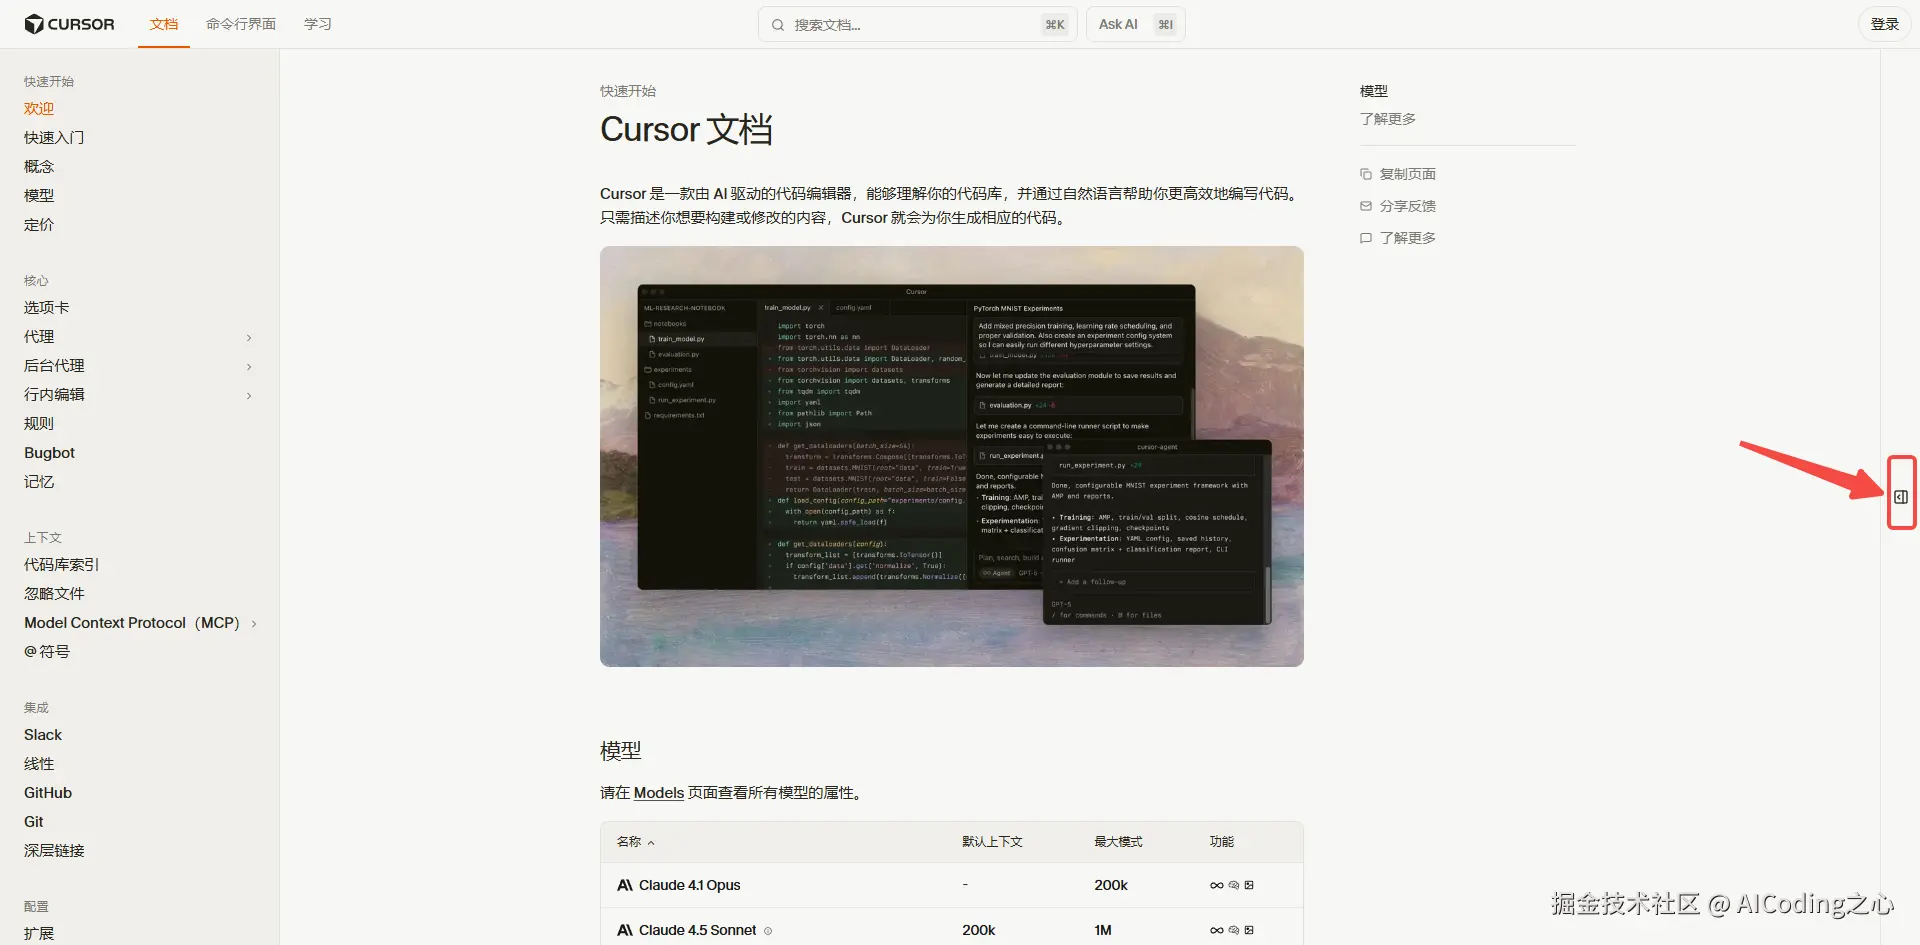Click the infinity icon in Claude 4.5 Sonnet row
1920x945 pixels.
point(1217,930)
